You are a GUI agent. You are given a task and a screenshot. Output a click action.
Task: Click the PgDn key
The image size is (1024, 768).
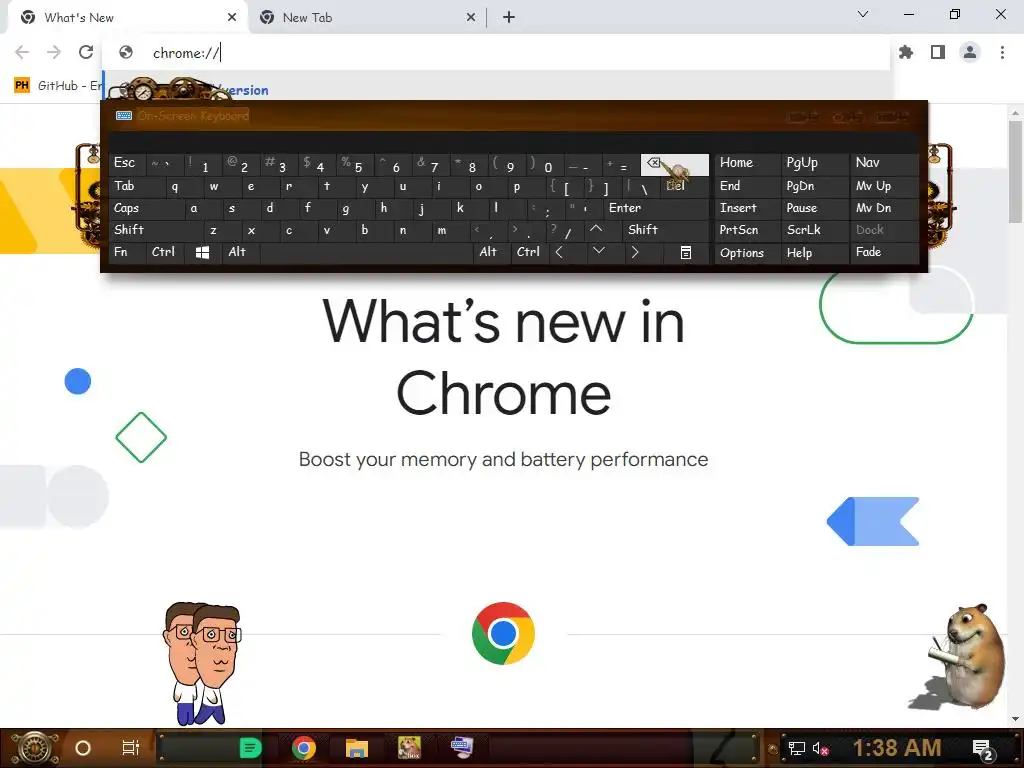pyautogui.click(x=813, y=186)
